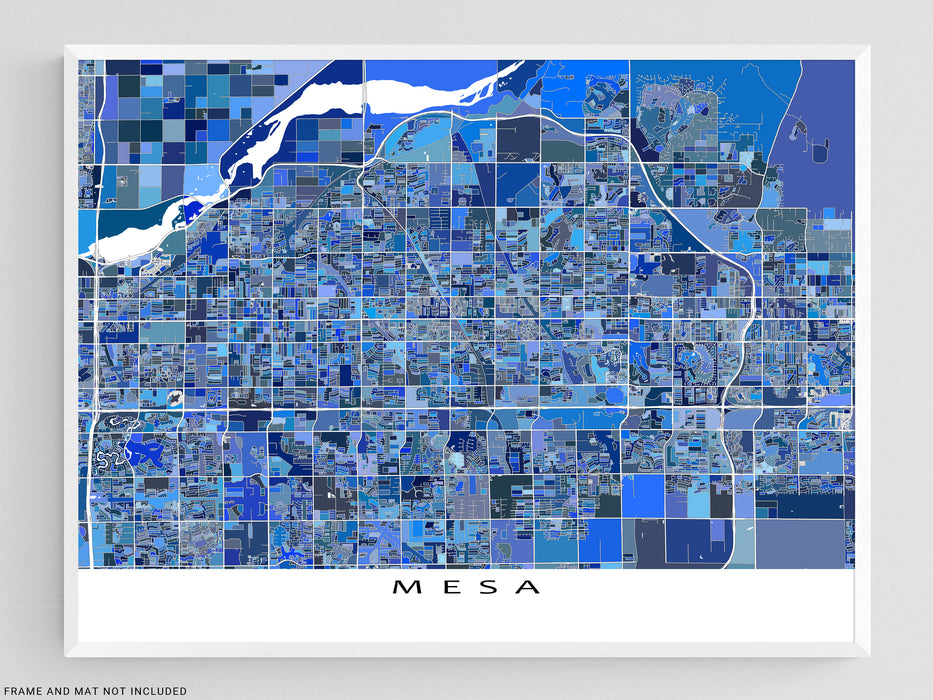Click the 'FRAME AND MAT NOT INCLUDED' caption
The height and width of the screenshot is (700, 933).
(94, 691)
